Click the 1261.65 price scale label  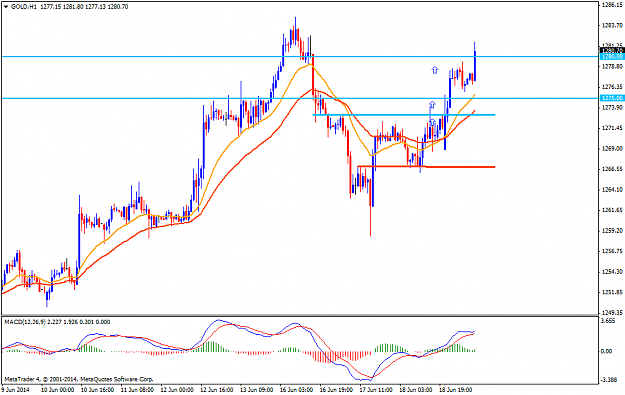click(x=612, y=210)
